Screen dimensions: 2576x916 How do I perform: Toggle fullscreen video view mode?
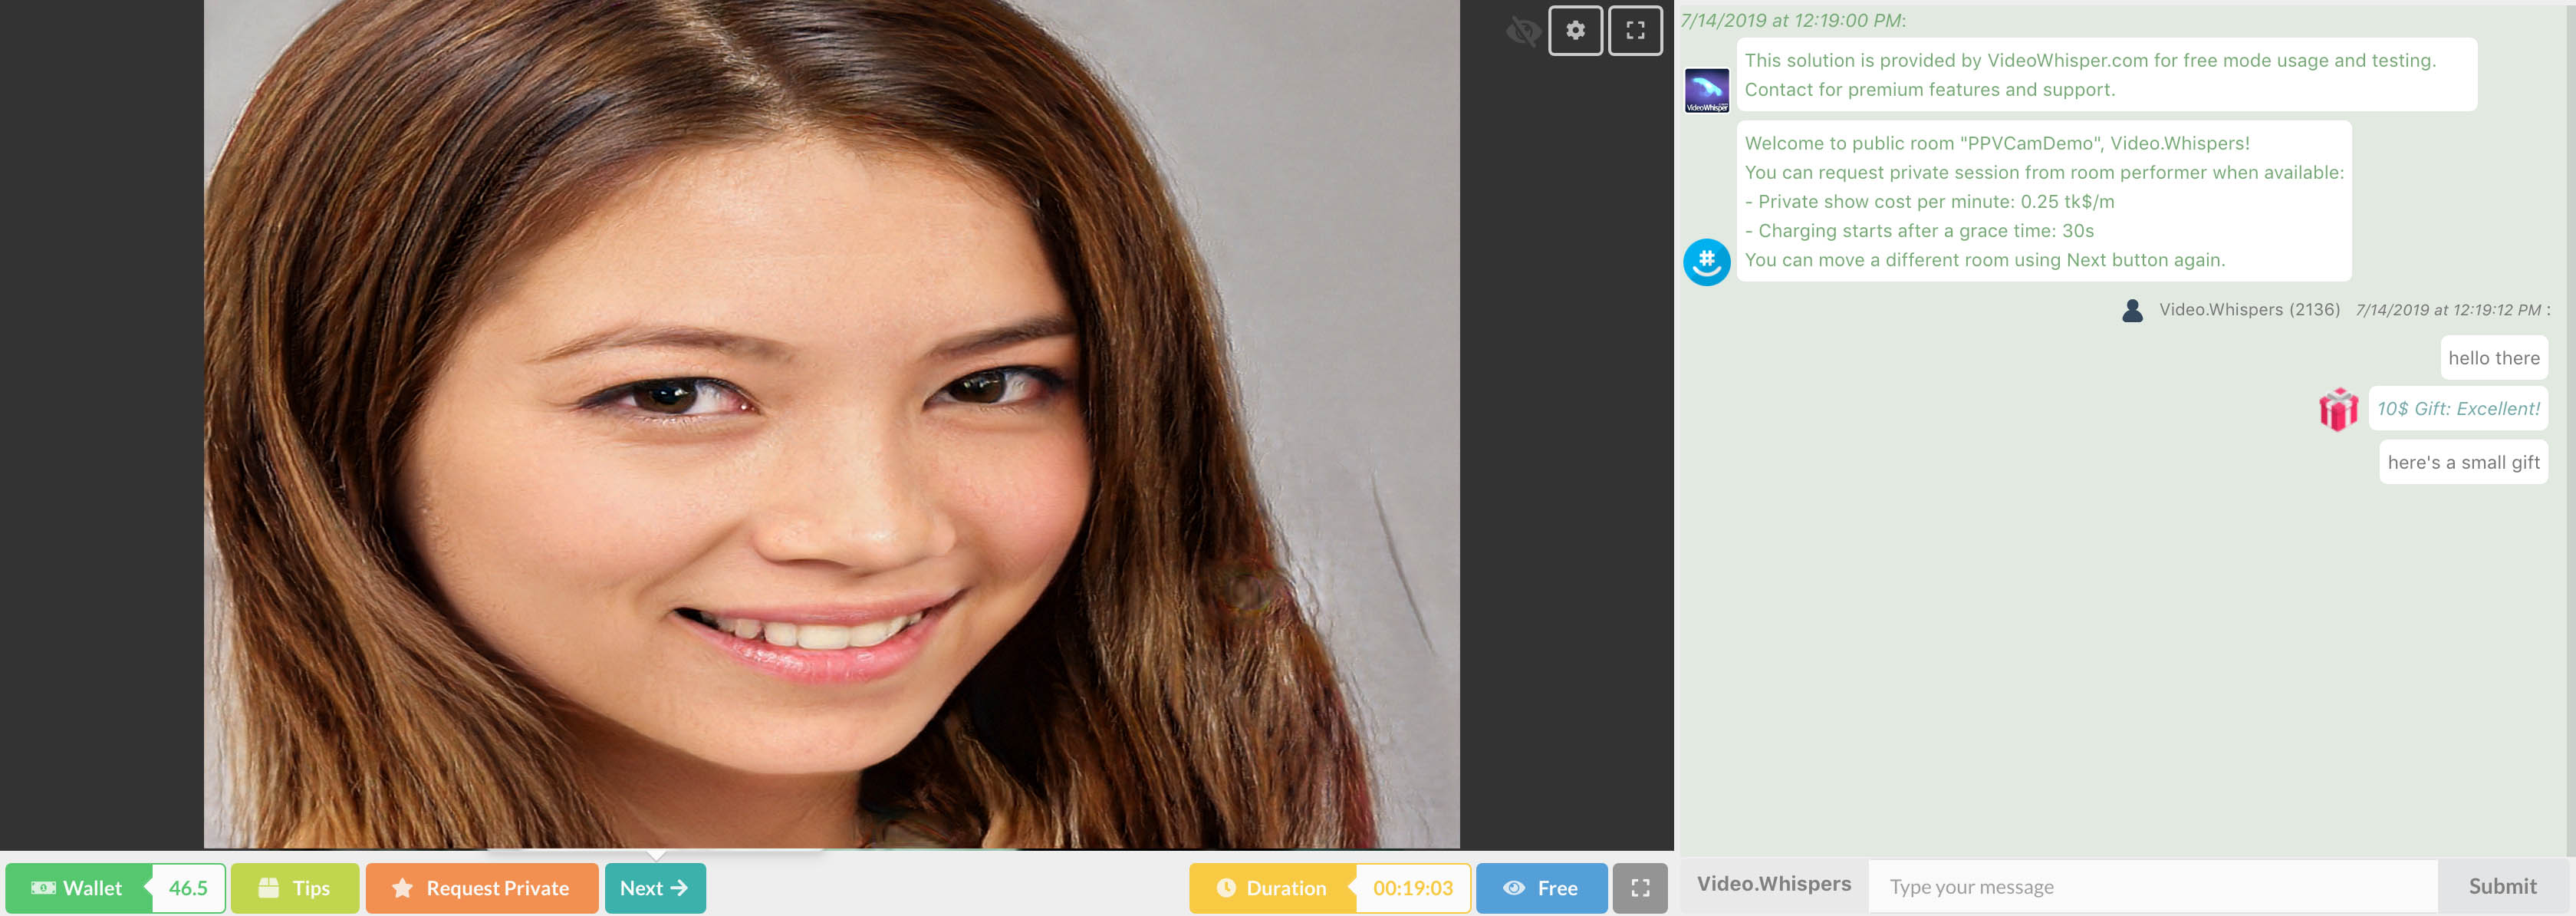coord(1637,30)
